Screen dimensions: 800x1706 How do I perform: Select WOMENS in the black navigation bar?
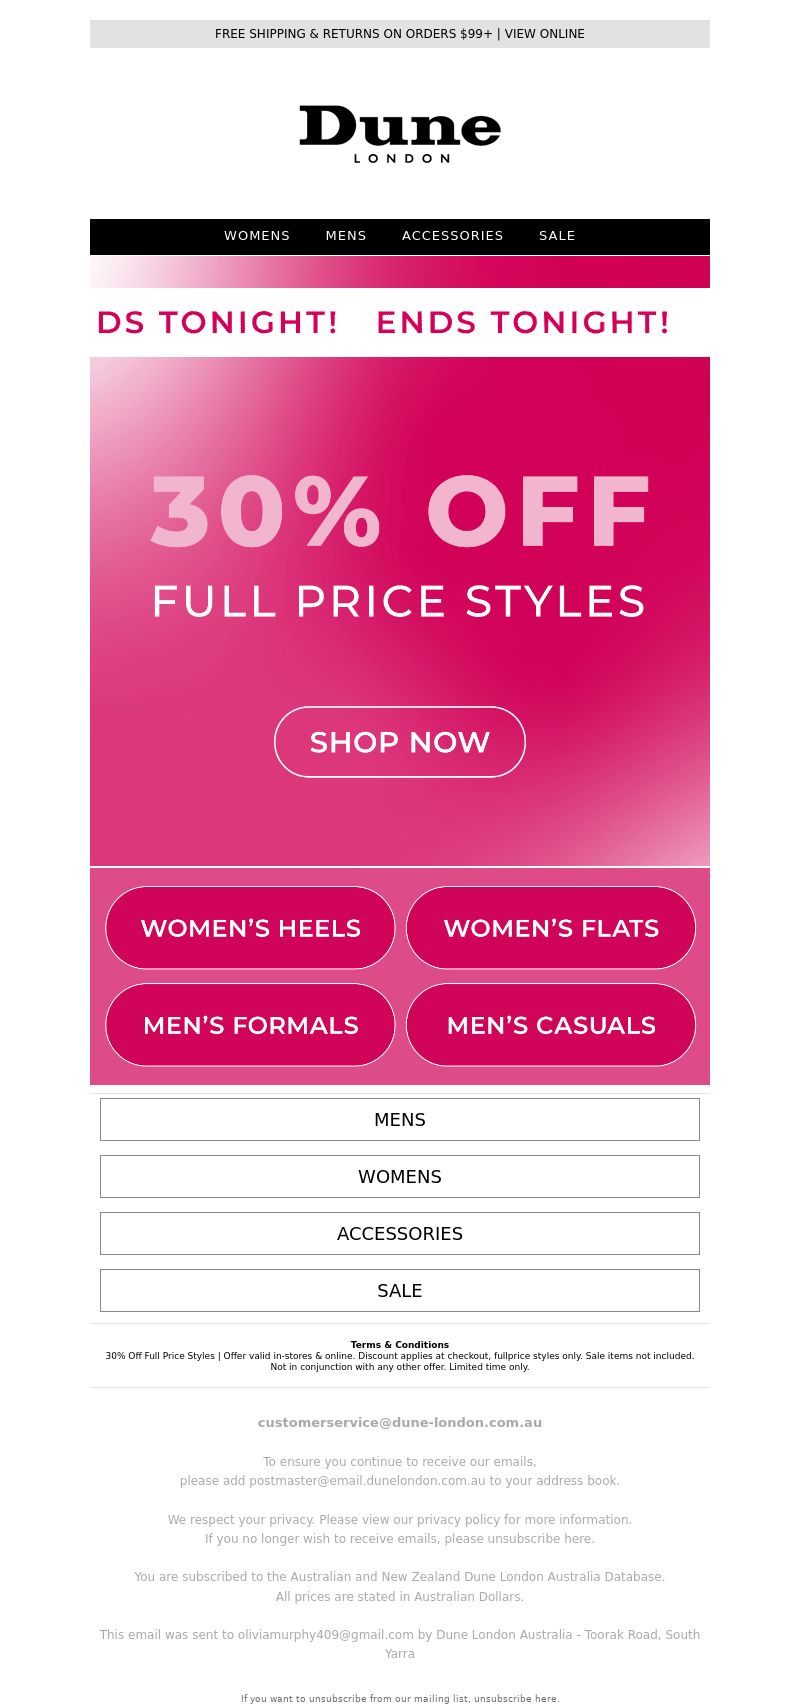pyautogui.click(x=257, y=236)
